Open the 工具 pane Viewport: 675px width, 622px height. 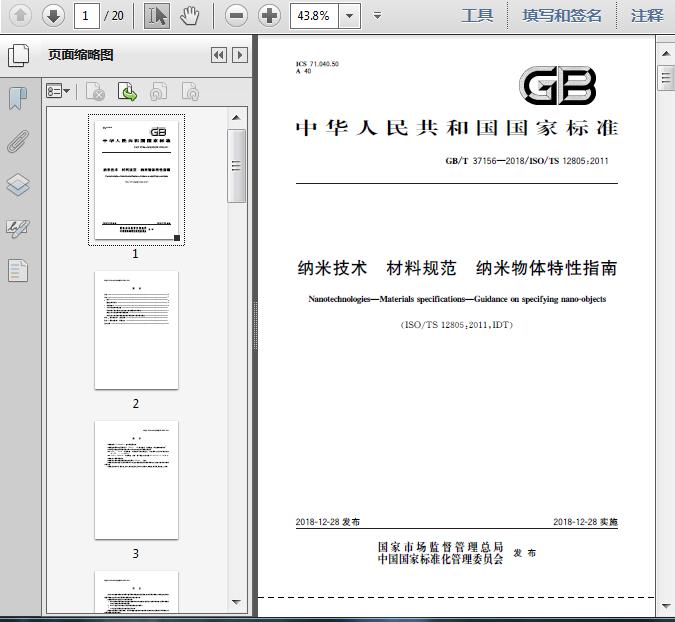(x=477, y=15)
